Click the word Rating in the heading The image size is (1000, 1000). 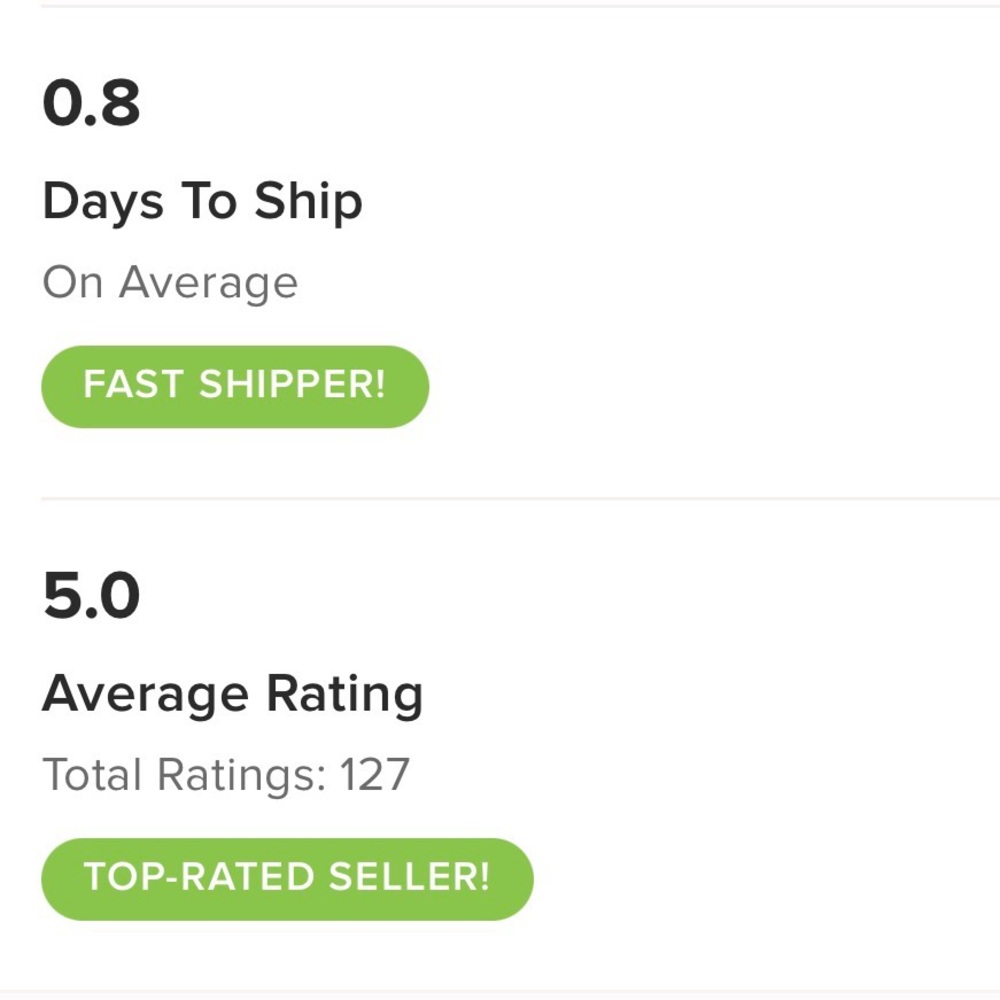(x=345, y=694)
